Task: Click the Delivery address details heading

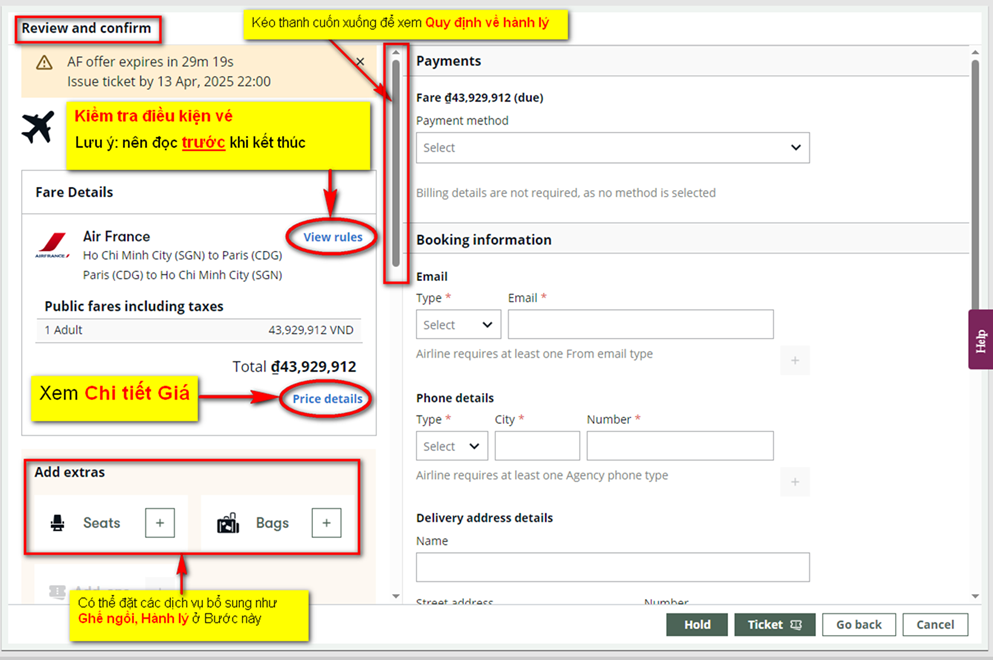Action: point(484,517)
